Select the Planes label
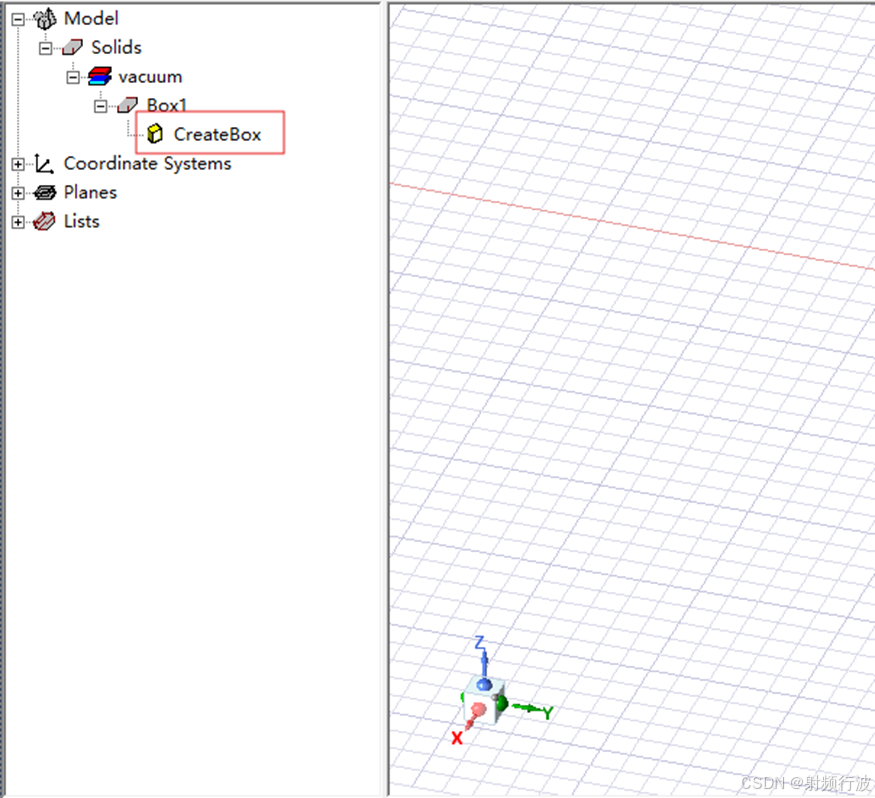The width and height of the screenshot is (875, 798). [90, 193]
